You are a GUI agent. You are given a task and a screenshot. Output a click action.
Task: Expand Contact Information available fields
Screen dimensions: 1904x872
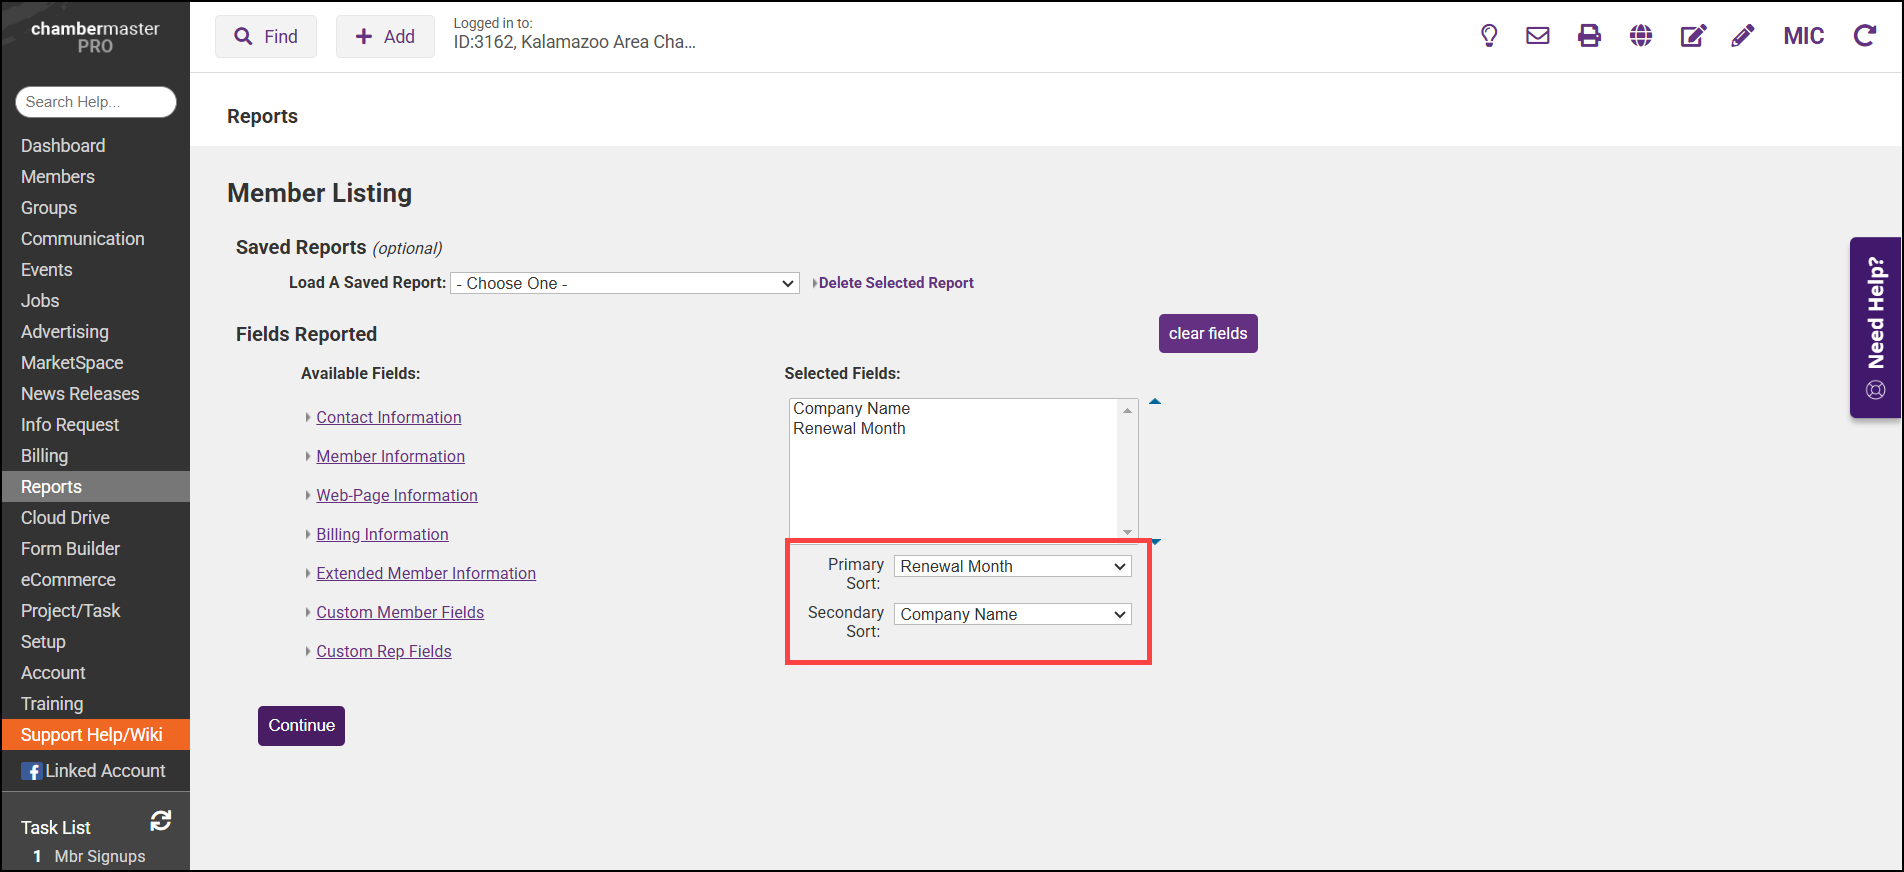388,417
